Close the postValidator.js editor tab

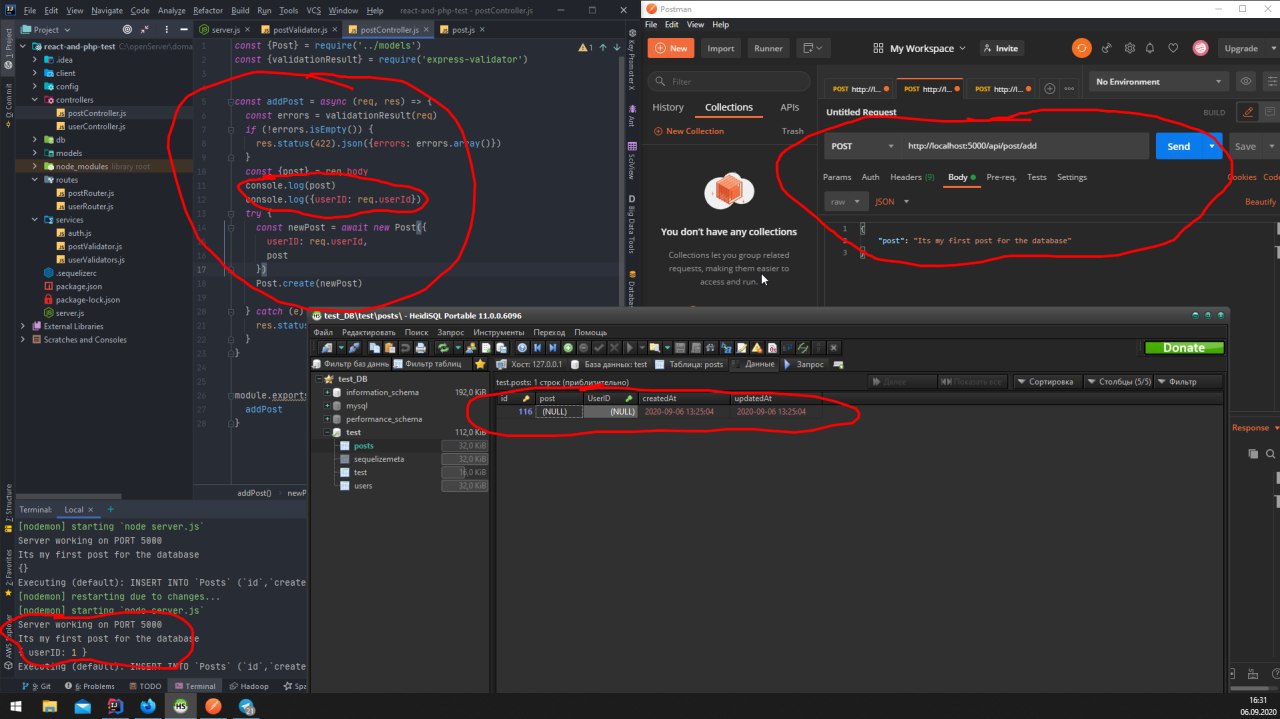pyautogui.click(x=333, y=30)
